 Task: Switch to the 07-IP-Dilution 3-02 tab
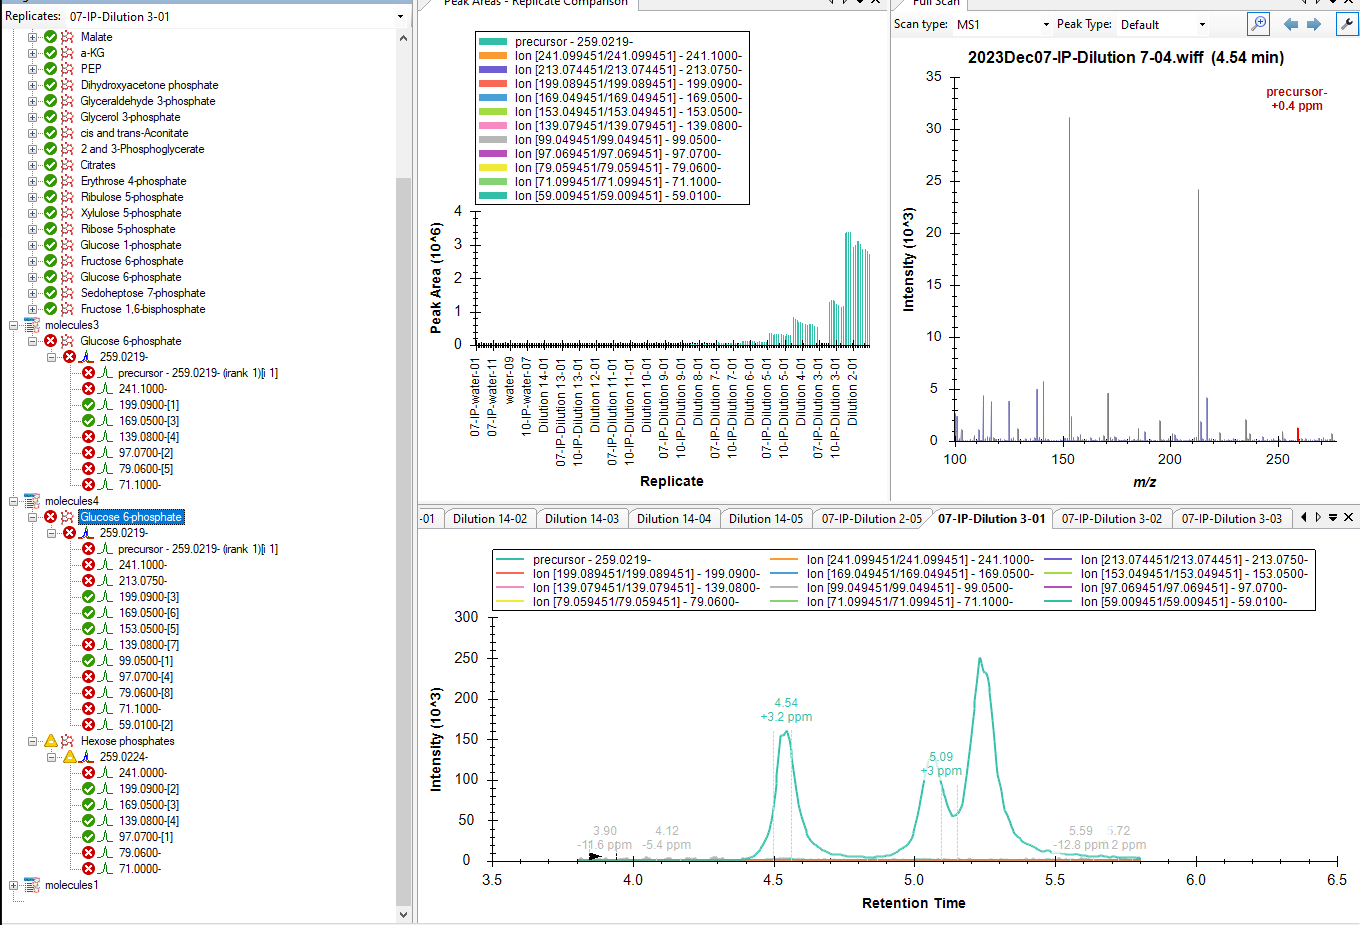(1111, 518)
